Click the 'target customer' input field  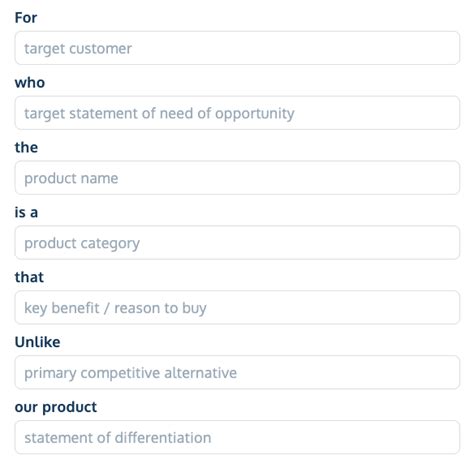click(237, 48)
